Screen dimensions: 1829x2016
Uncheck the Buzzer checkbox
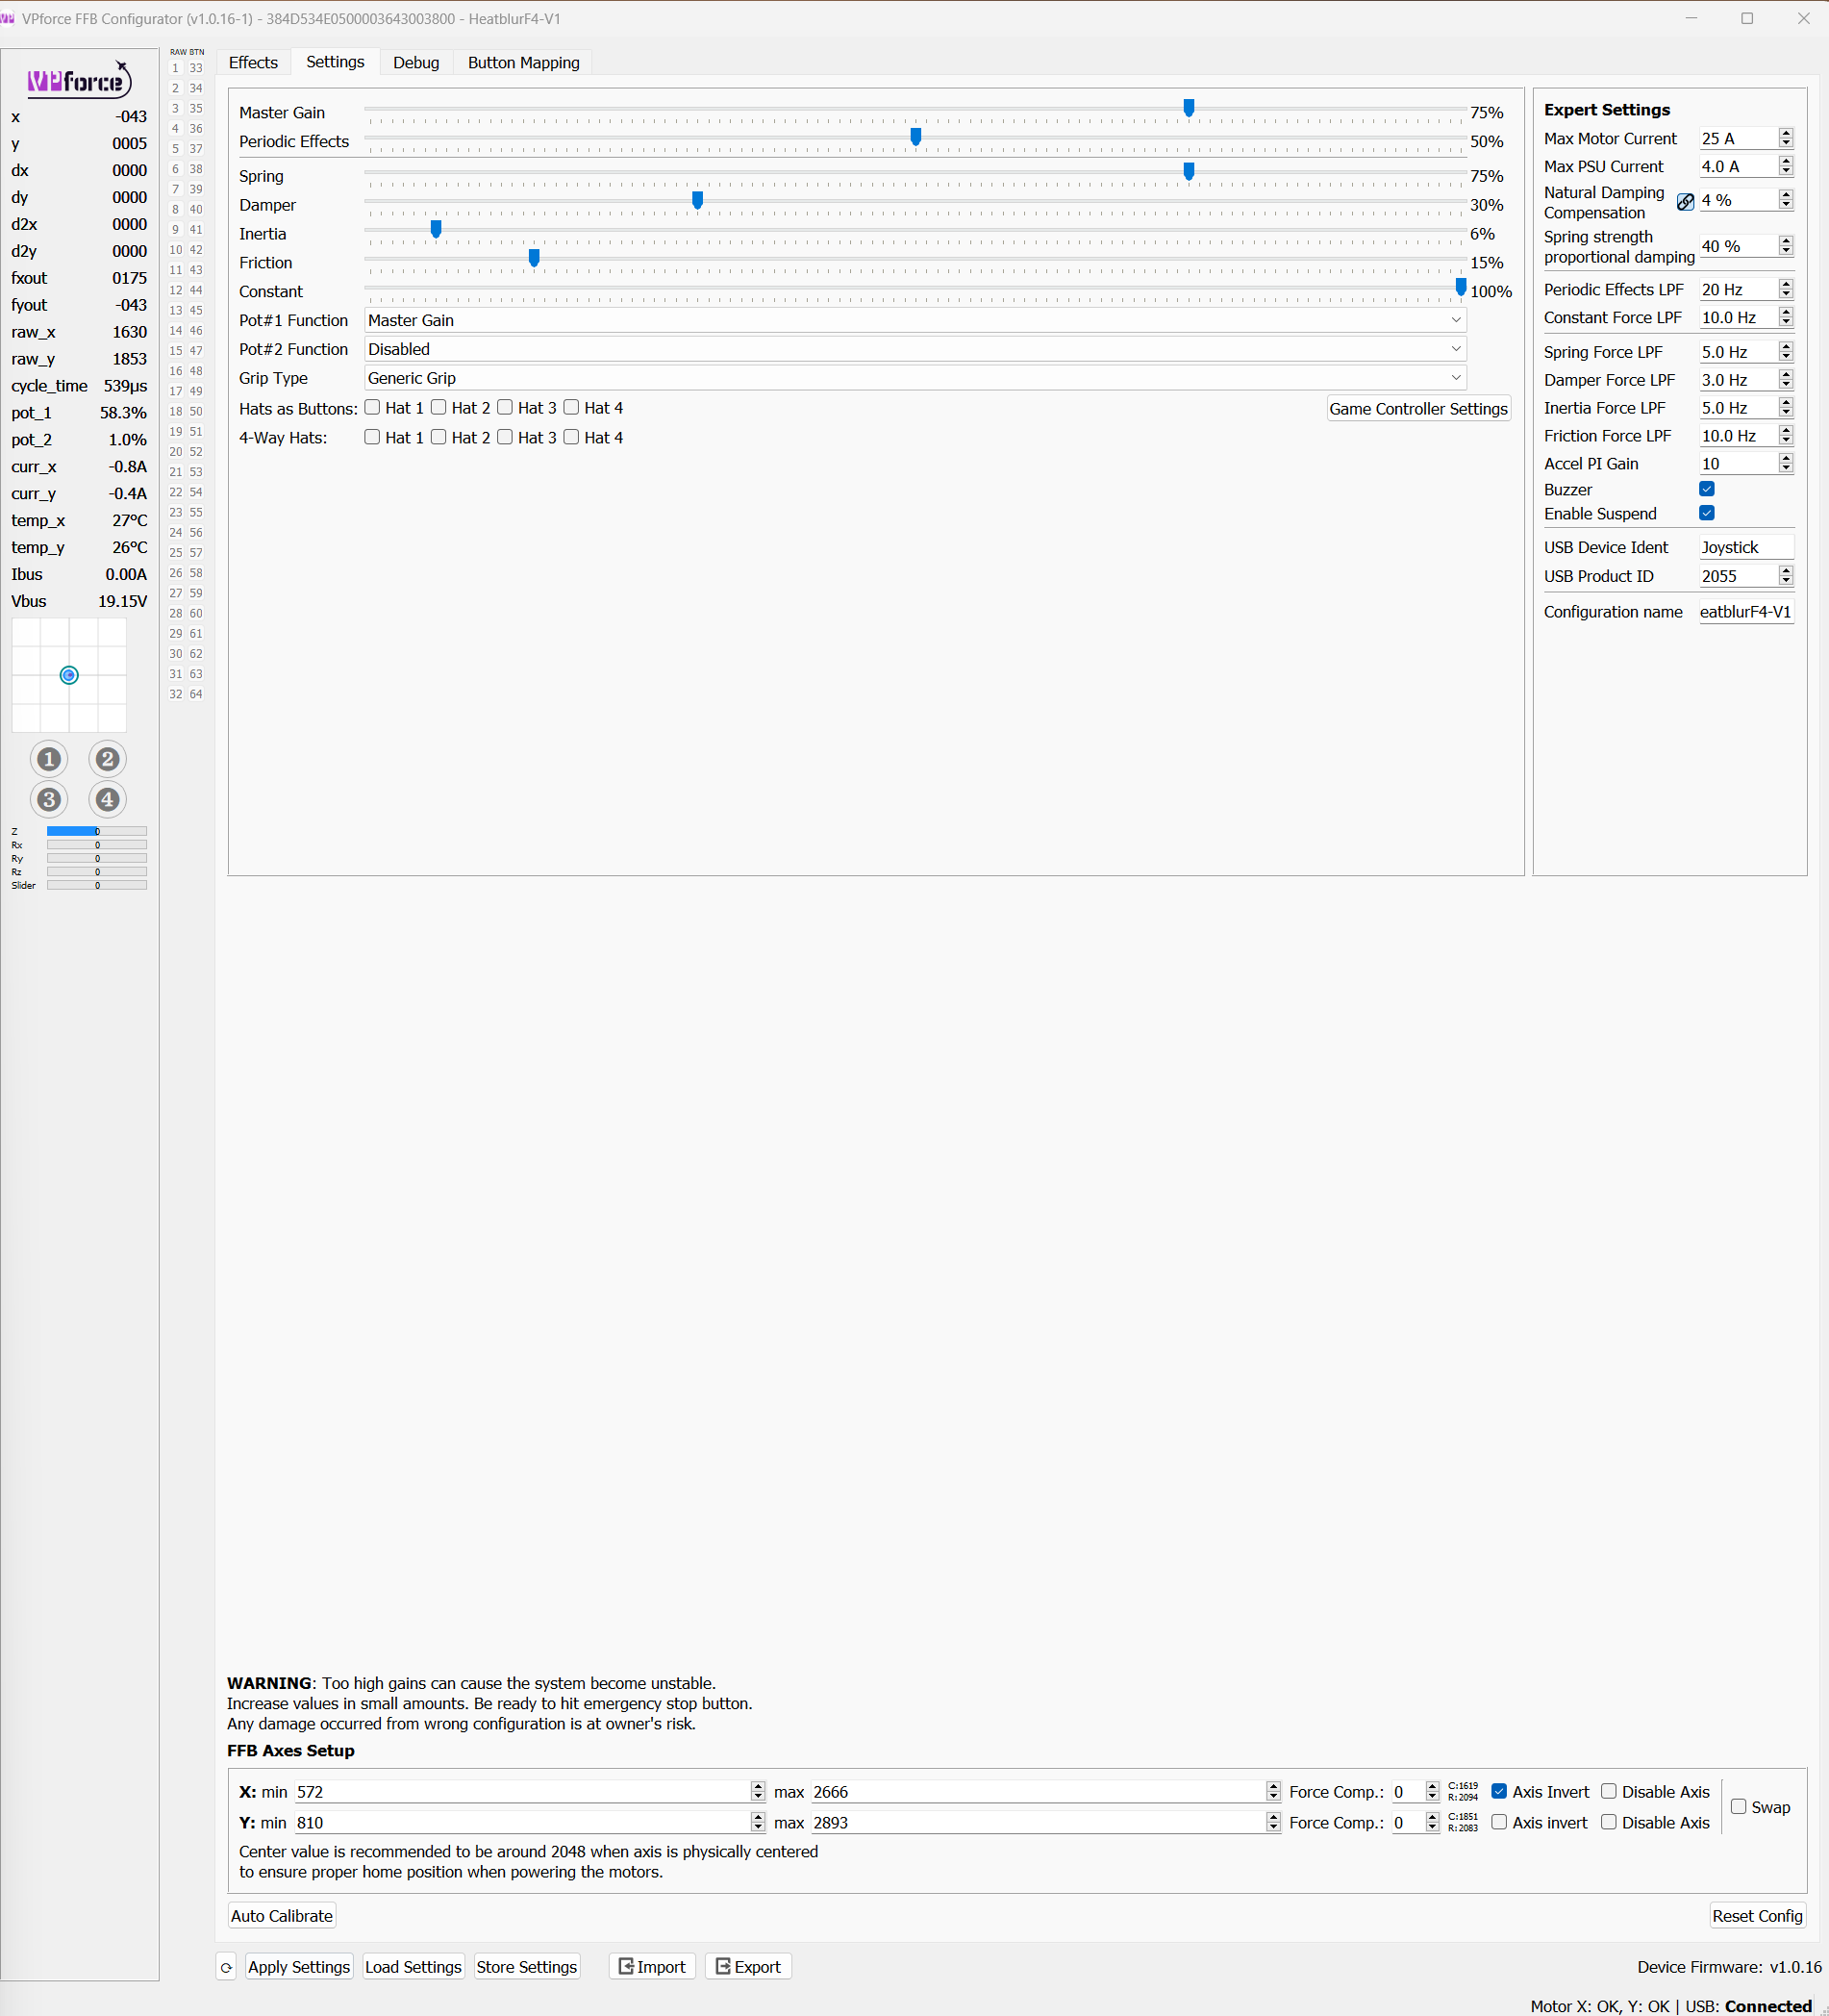pyautogui.click(x=1707, y=489)
